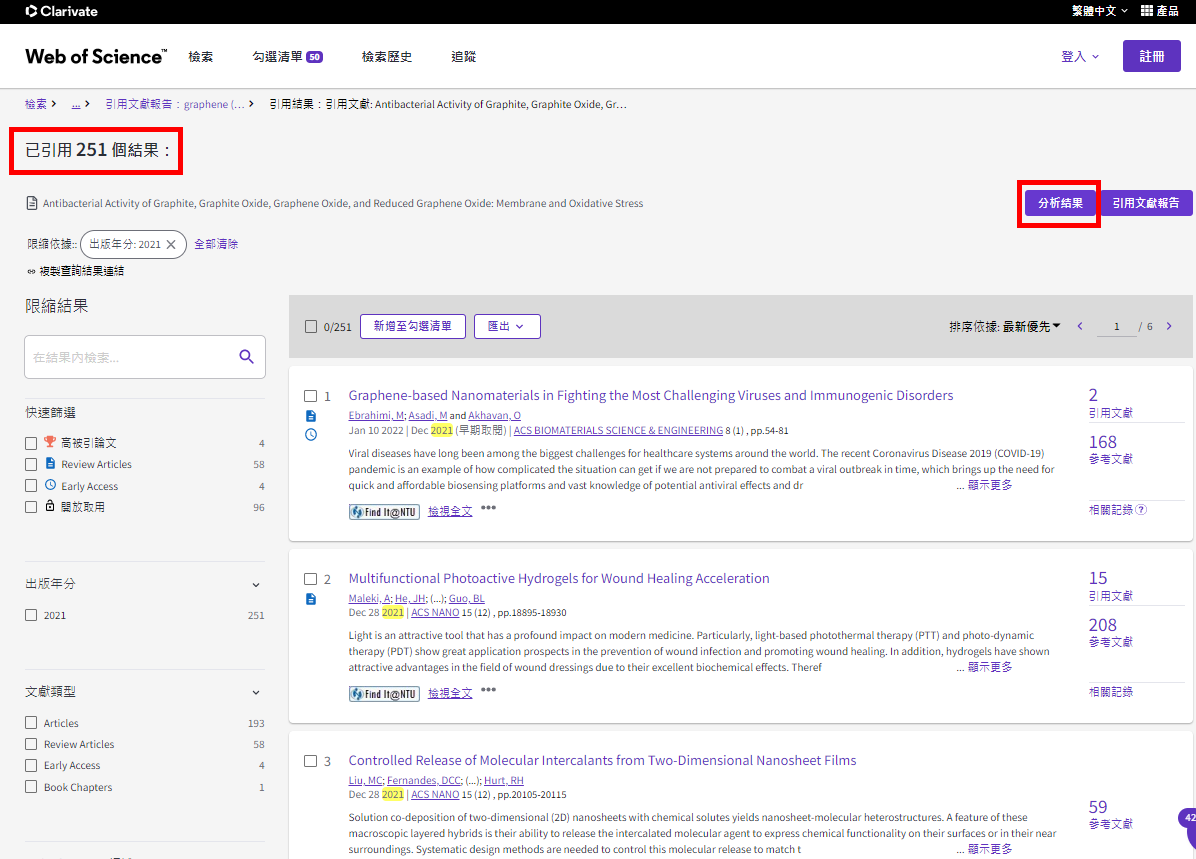Check the 開放取用 quick filter
This screenshot has height=859, width=1196.
[31, 507]
